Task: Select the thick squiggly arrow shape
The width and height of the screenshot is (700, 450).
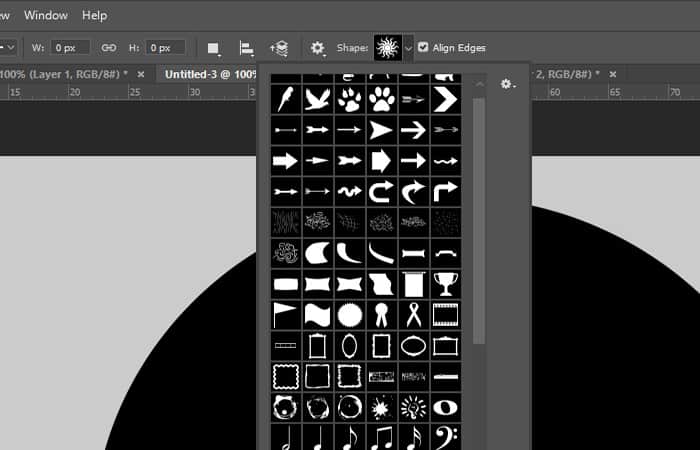Action: pyautogui.click(x=350, y=192)
